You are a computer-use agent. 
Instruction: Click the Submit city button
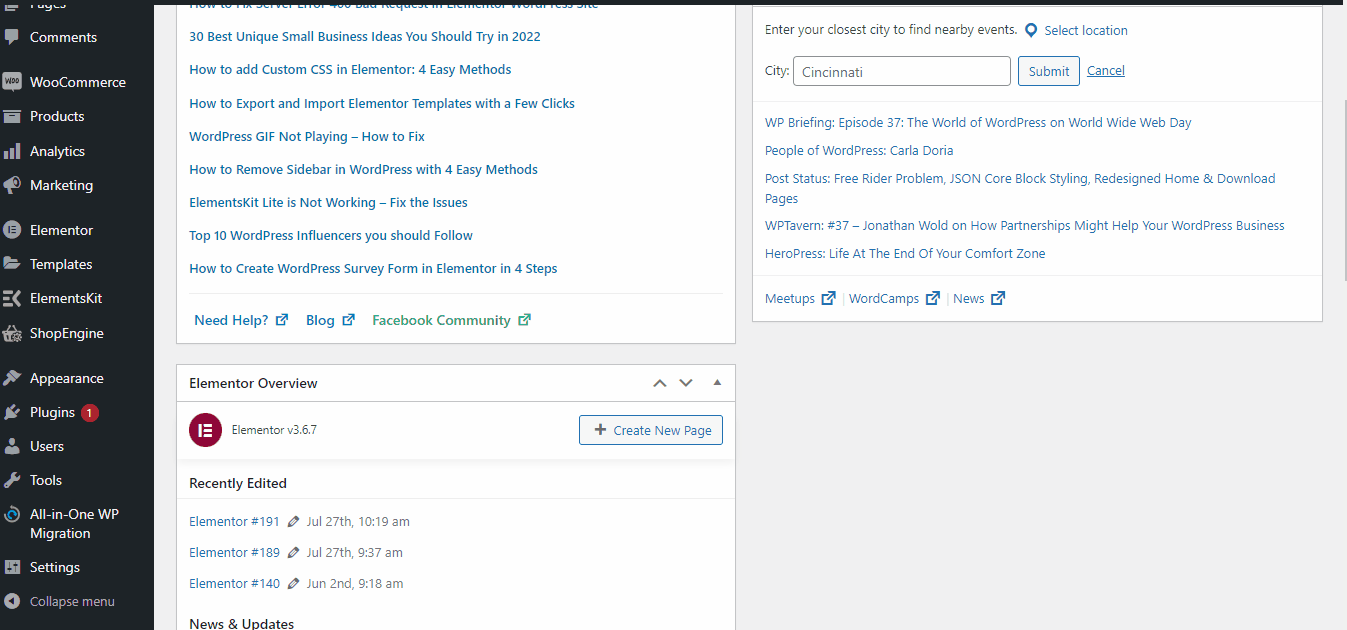coord(1049,71)
